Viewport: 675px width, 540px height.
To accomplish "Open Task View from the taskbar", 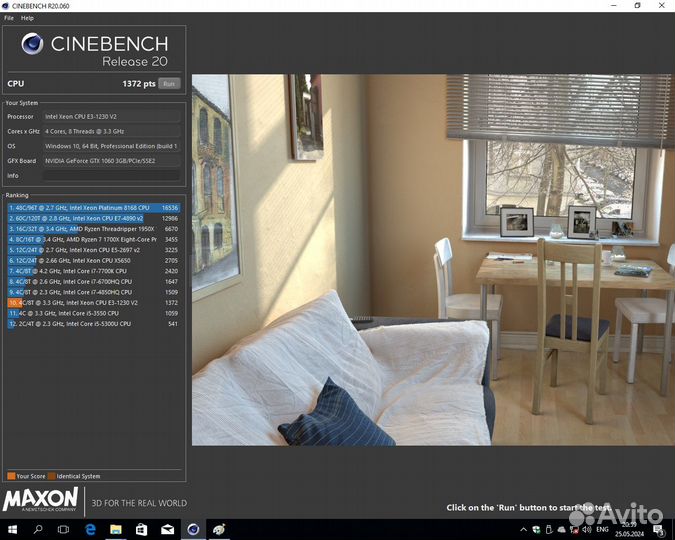I will pos(64,529).
